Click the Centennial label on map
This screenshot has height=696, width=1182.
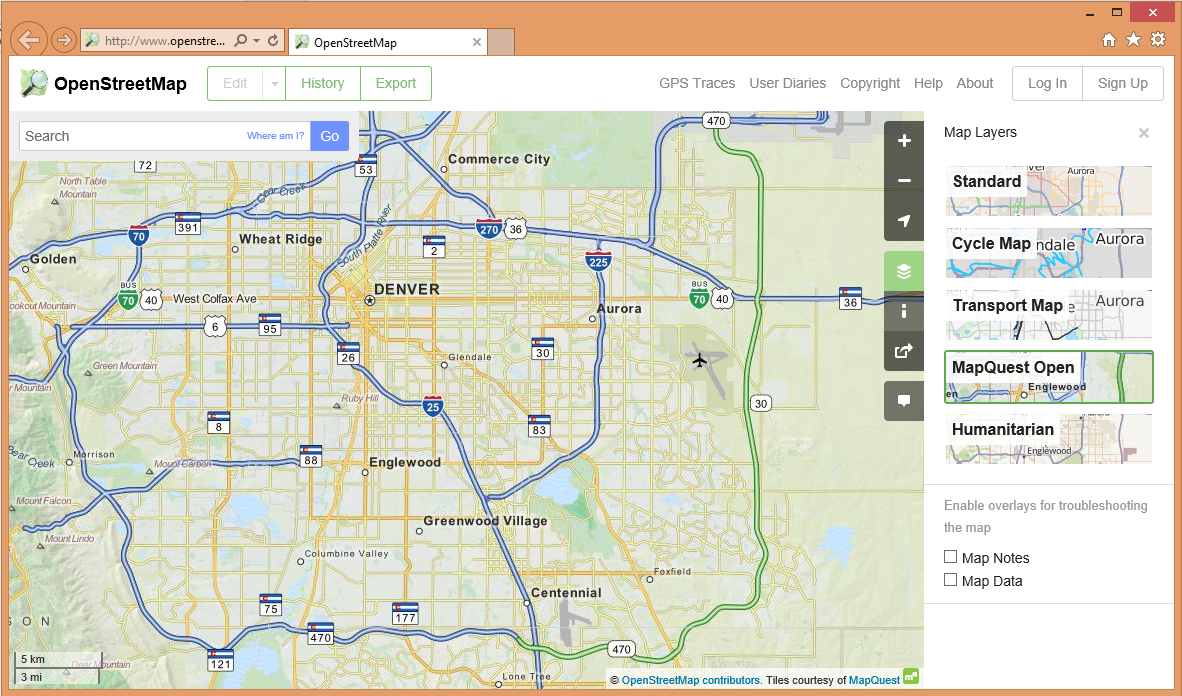point(566,593)
